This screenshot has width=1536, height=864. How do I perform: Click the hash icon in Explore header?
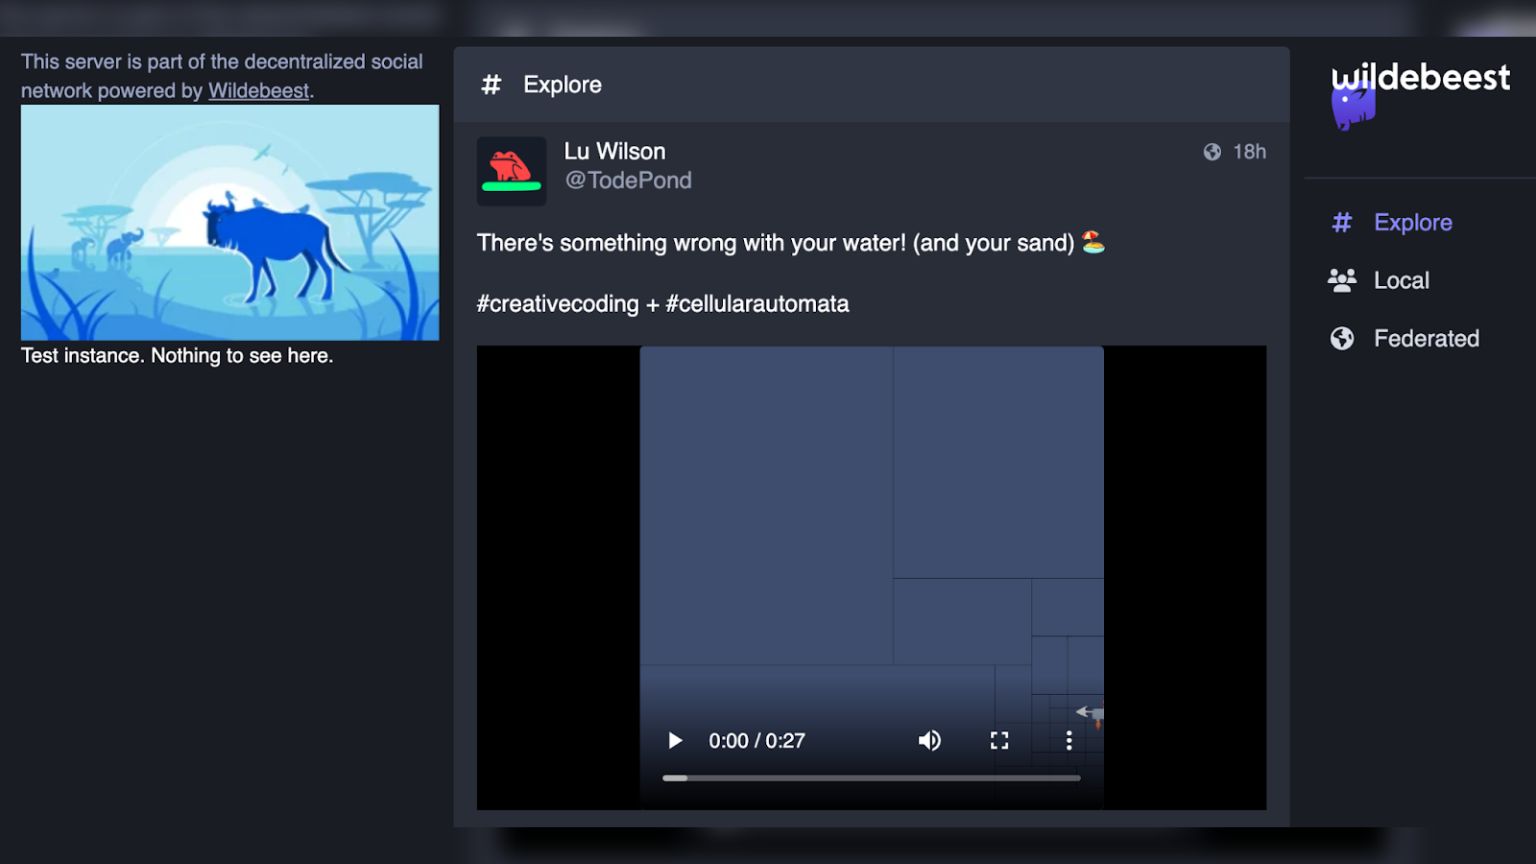pyautogui.click(x=491, y=85)
